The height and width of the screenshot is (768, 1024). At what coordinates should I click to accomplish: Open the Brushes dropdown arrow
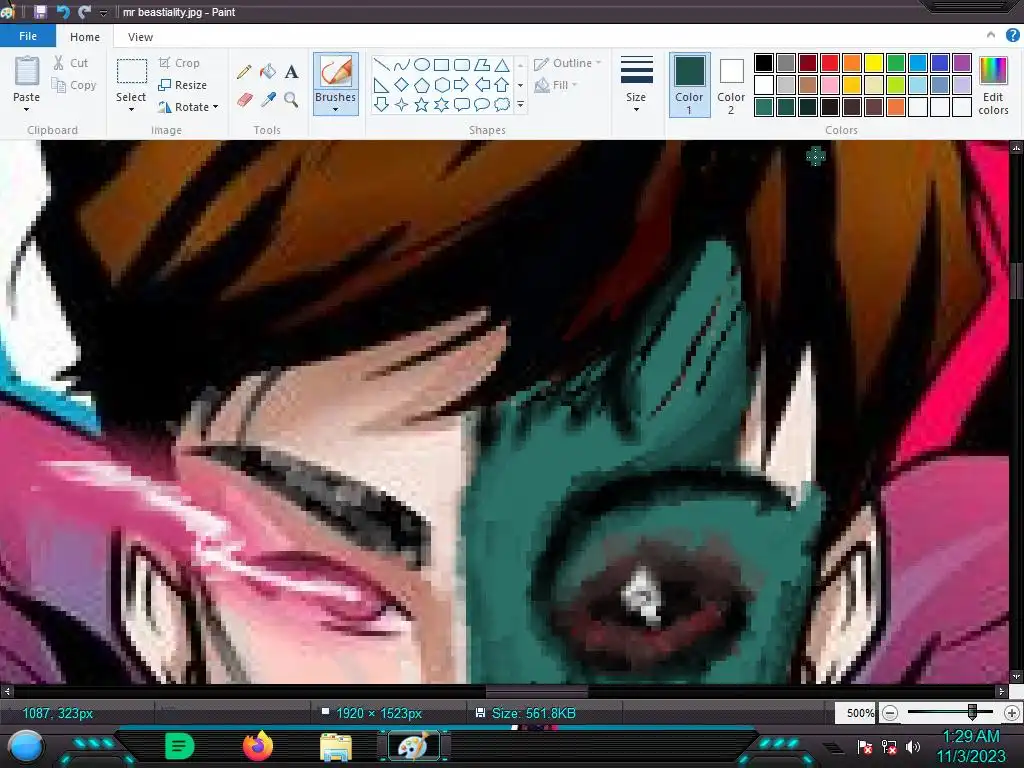336,108
